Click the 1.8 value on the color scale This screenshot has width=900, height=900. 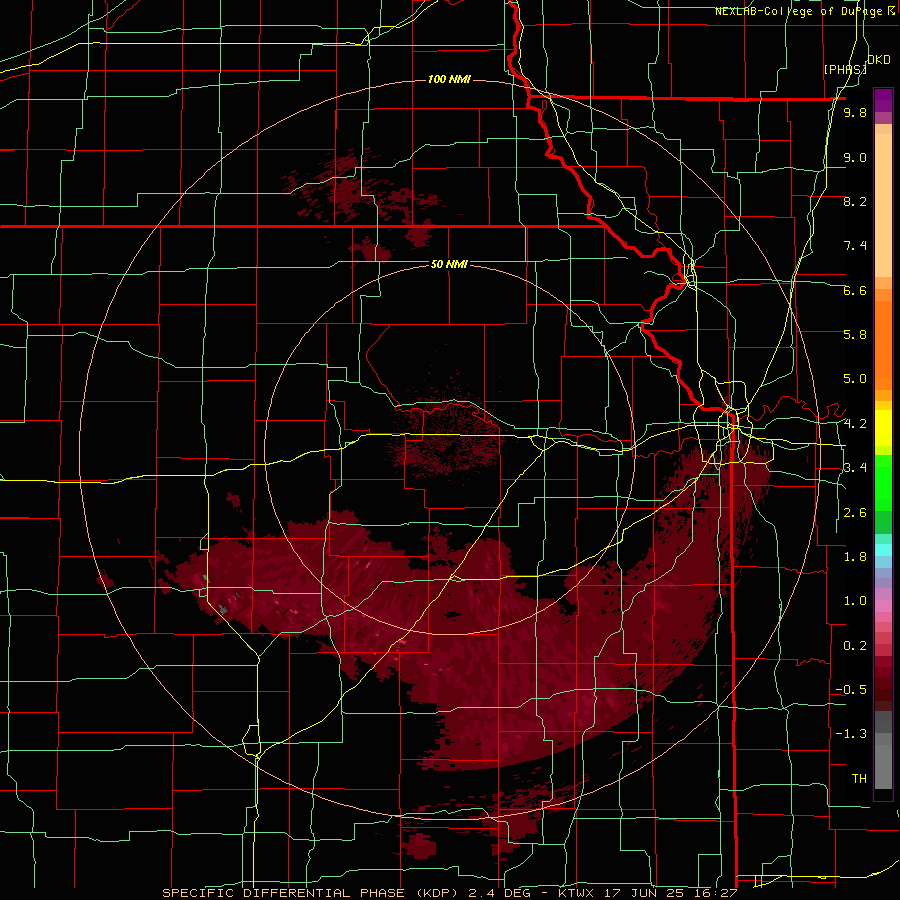855,557
